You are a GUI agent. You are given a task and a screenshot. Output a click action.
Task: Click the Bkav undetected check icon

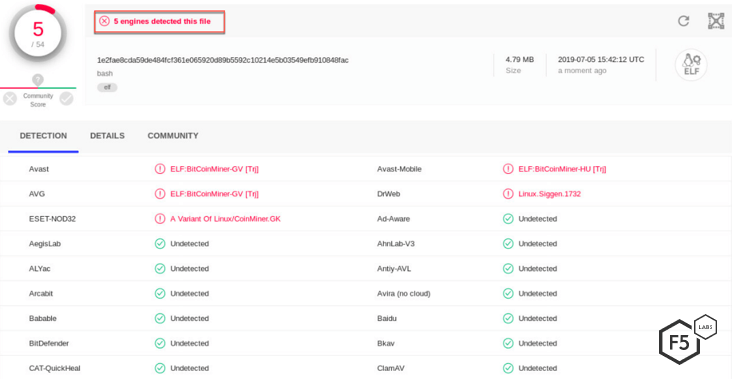click(508, 343)
